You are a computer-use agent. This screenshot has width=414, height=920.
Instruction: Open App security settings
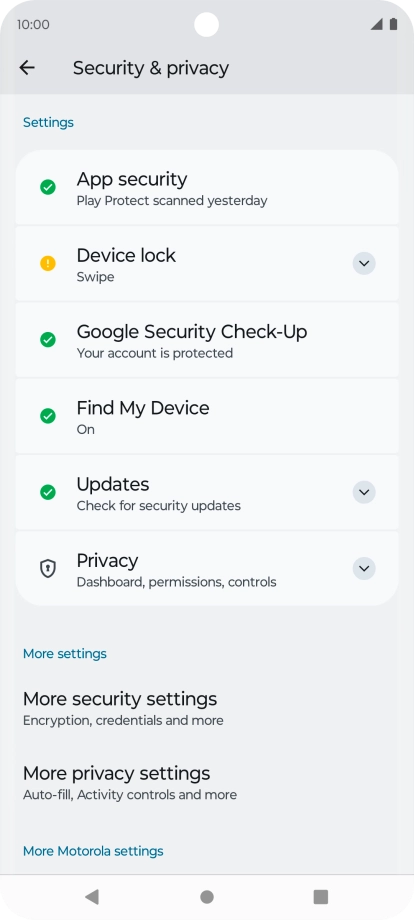[x=207, y=188]
